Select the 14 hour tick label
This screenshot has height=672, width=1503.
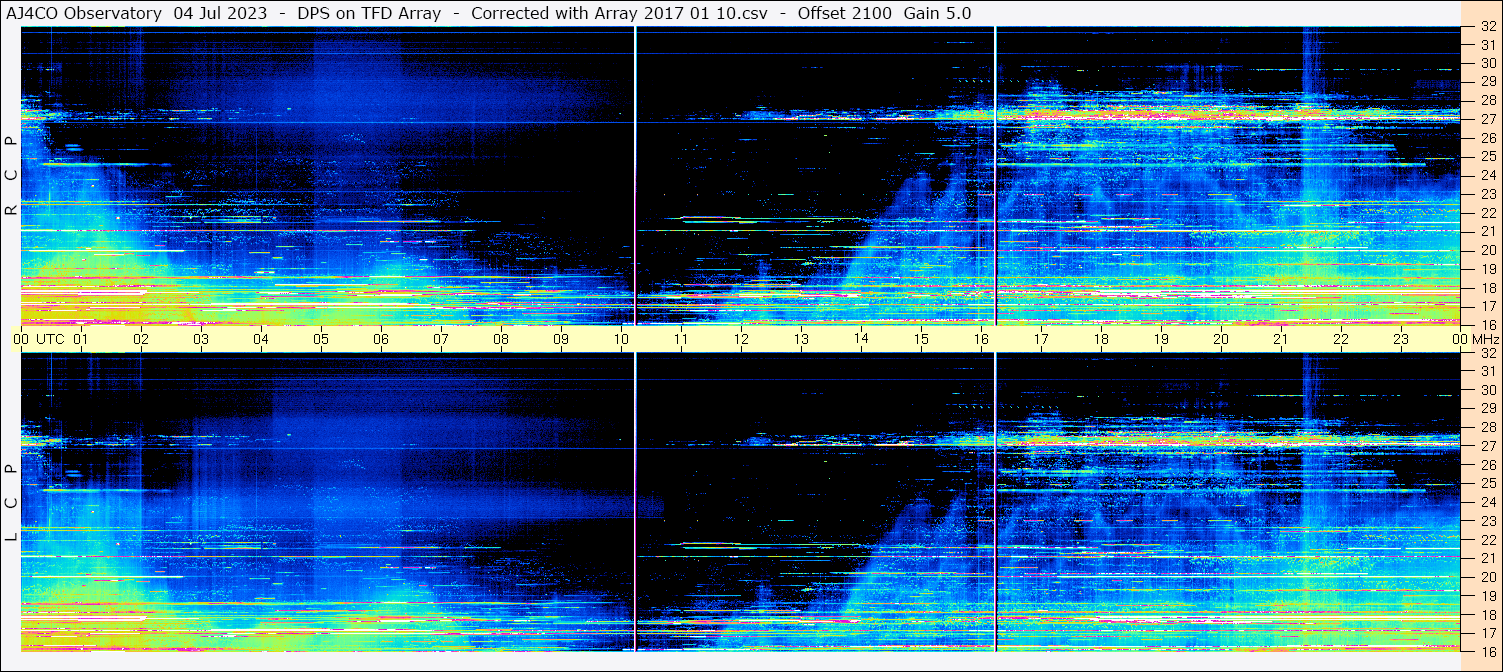click(x=861, y=339)
